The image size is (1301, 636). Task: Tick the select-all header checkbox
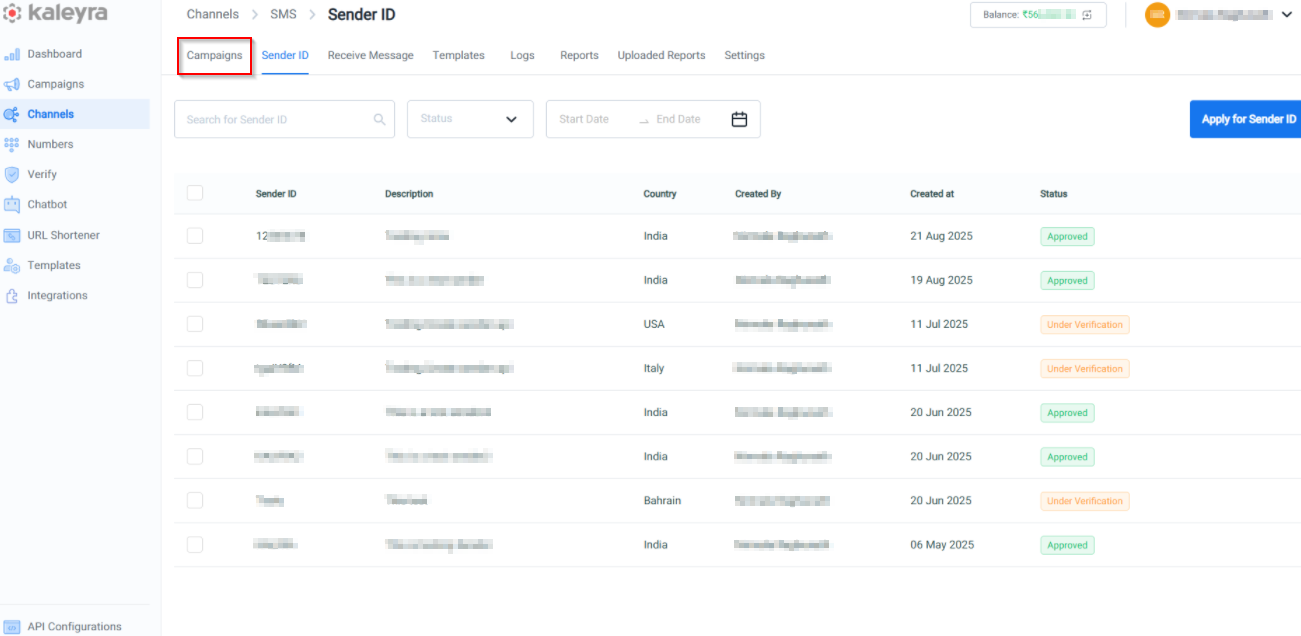(195, 193)
